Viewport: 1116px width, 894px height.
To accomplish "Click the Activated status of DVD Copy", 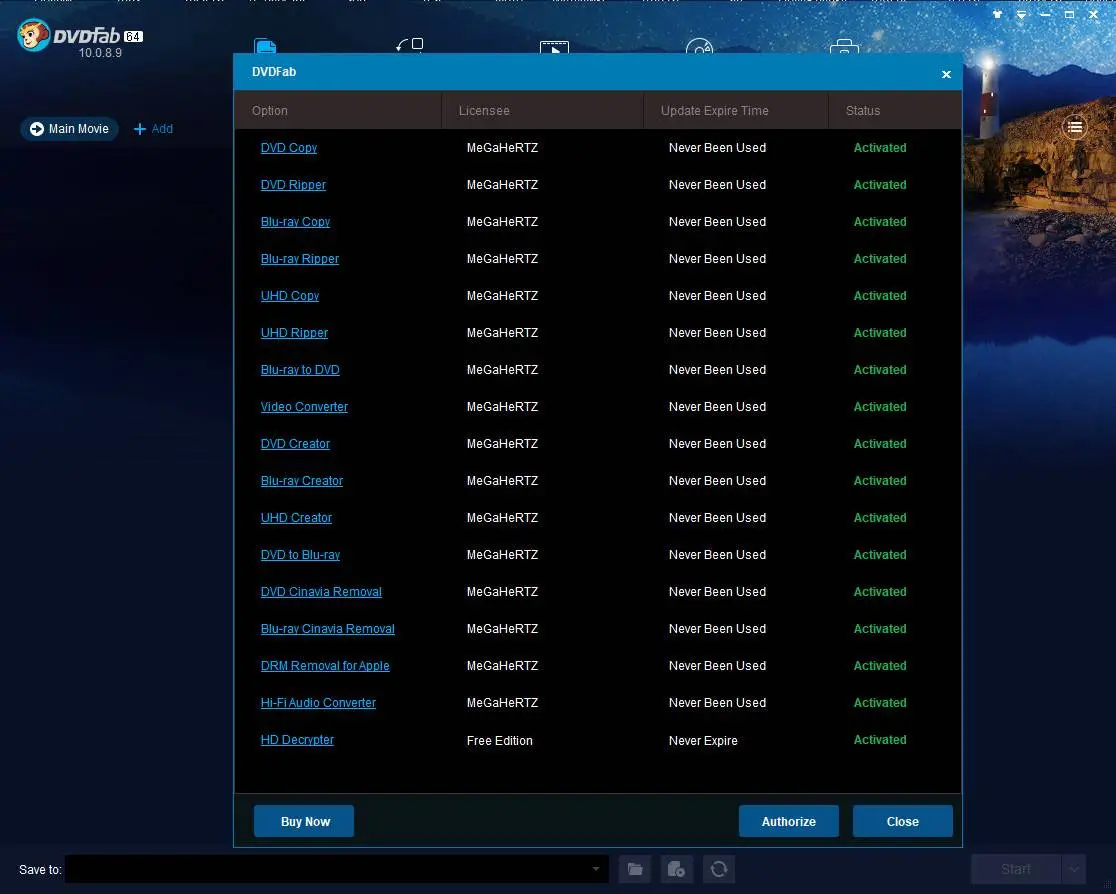I will pyautogui.click(x=880, y=148).
